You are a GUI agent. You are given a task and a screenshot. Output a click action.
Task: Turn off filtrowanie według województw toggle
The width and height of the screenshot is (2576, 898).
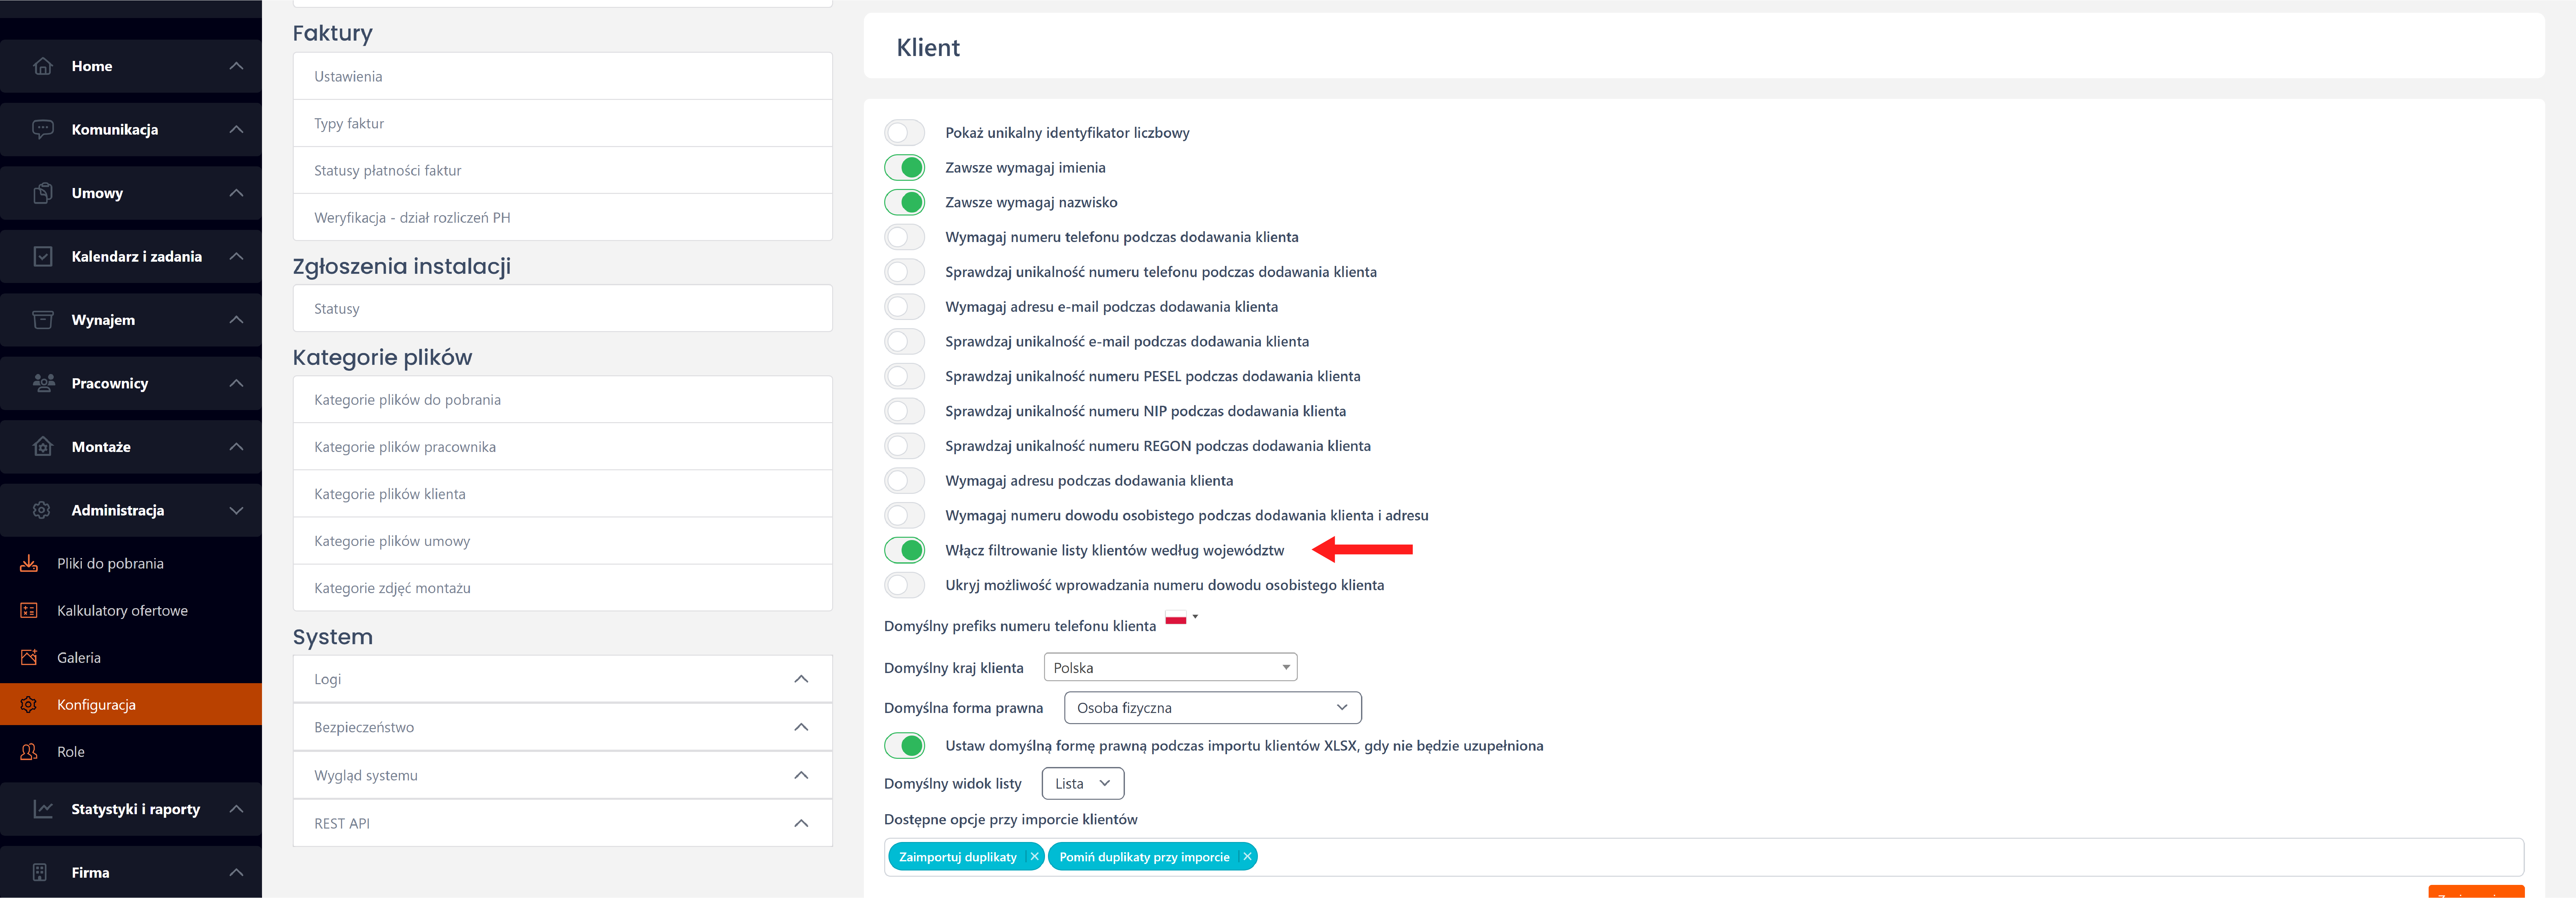pos(905,550)
